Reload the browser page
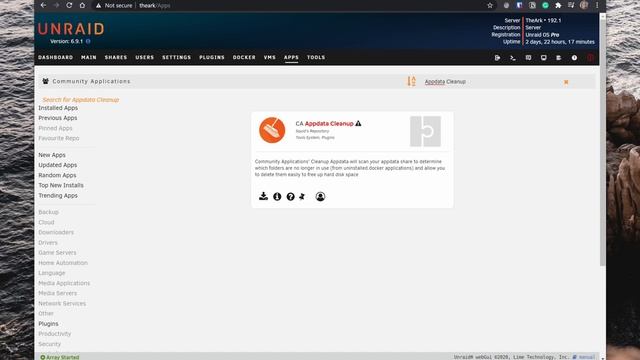This screenshot has height=360, width=640. pyautogui.click(x=69, y=5)
